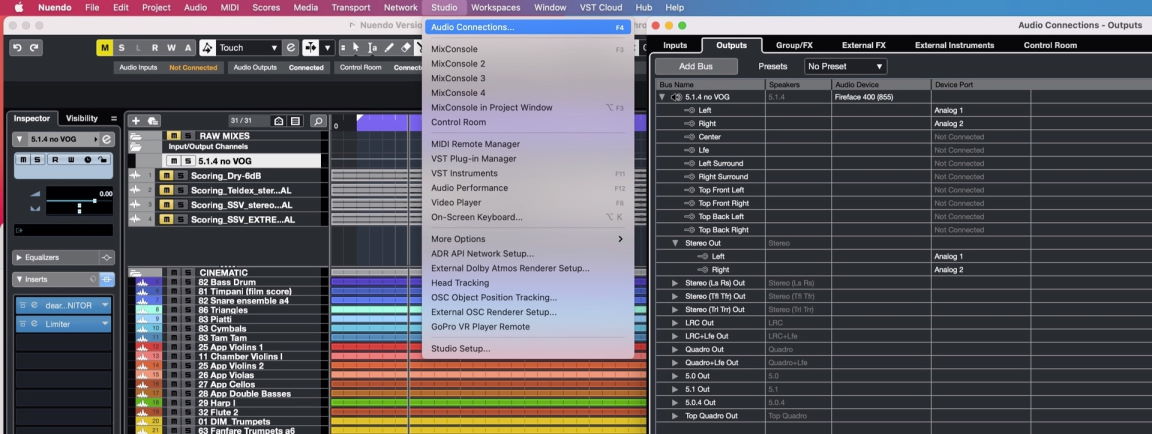
Task: Click the RAW MIXES folder icon
Action: [136, 137]
